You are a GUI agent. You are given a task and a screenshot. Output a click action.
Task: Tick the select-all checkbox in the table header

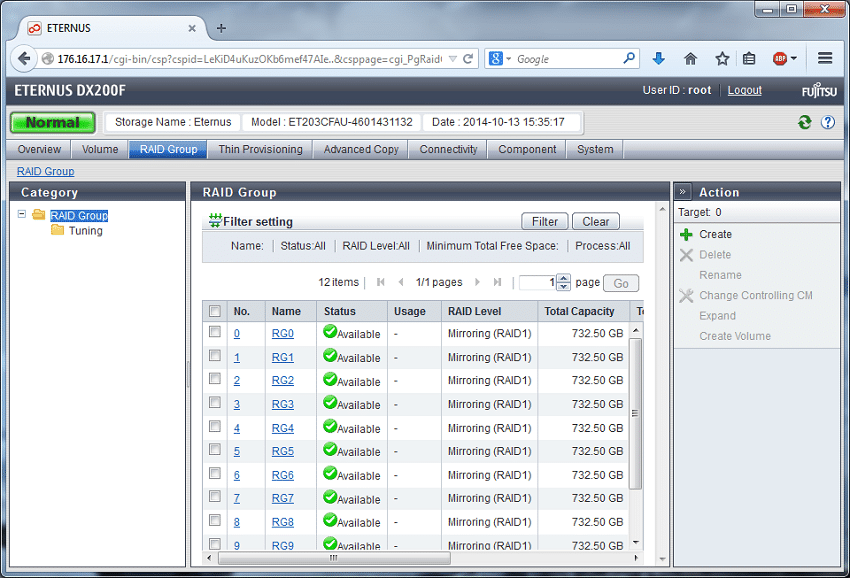(x=215, y=311)
